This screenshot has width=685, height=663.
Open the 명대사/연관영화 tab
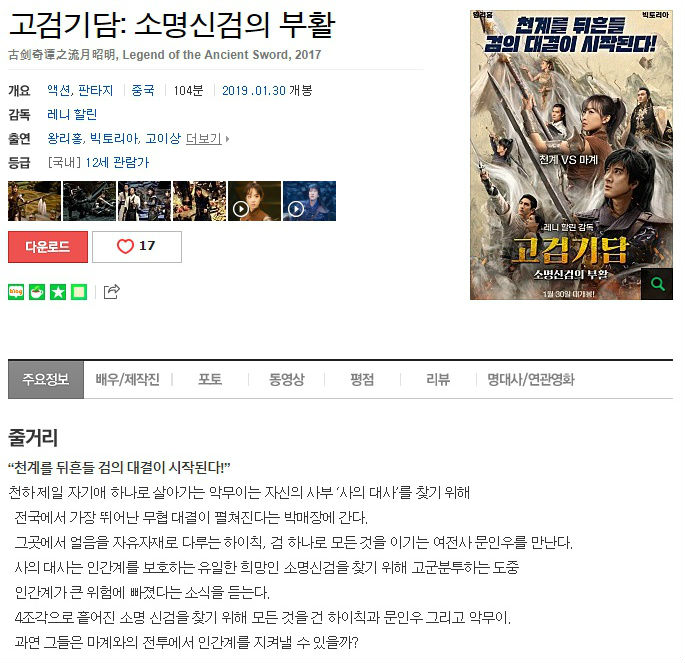pos(531,379)
